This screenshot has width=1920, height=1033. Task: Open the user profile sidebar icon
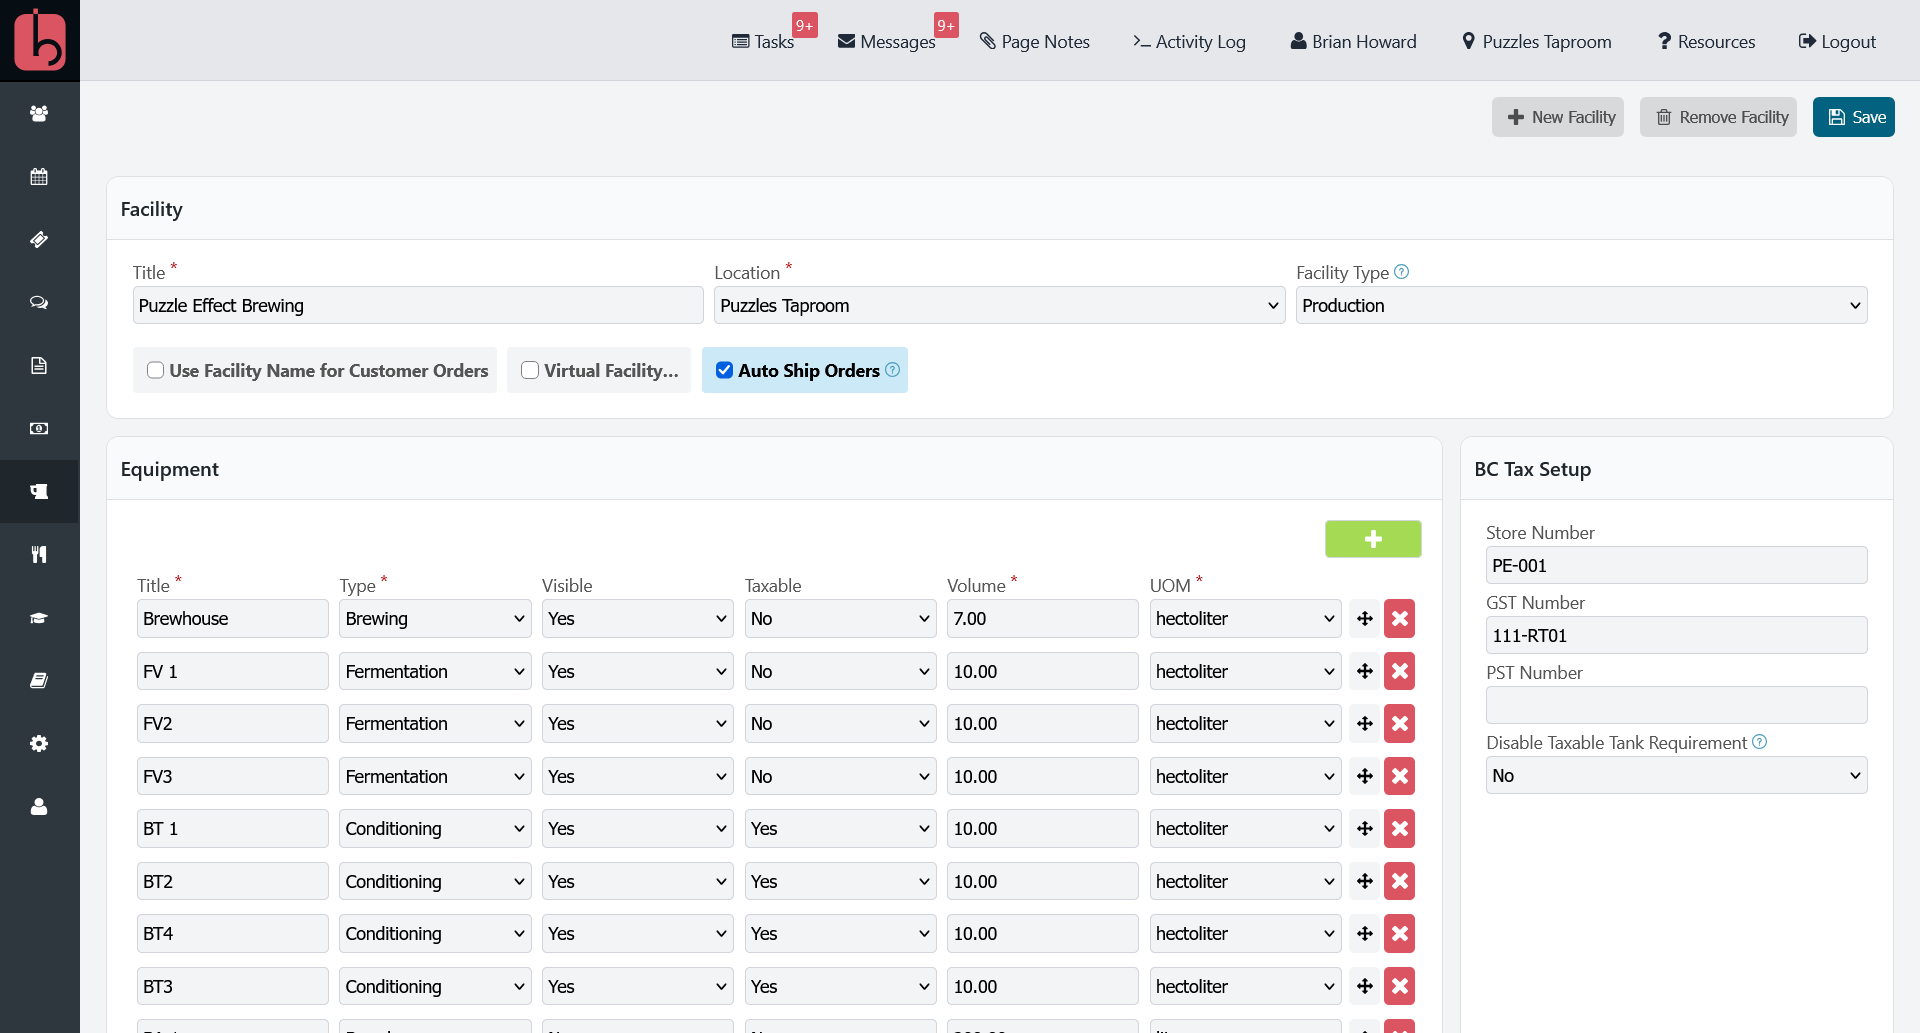pyautogui.click(x=39, y=807)
